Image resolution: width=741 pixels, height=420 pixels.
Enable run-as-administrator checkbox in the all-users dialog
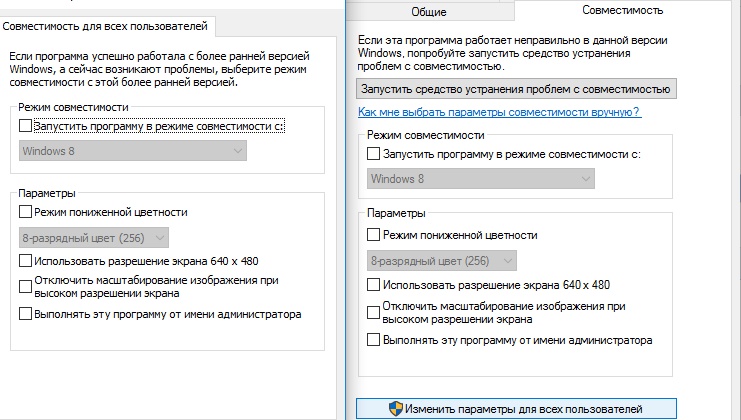tap(25, 314)
